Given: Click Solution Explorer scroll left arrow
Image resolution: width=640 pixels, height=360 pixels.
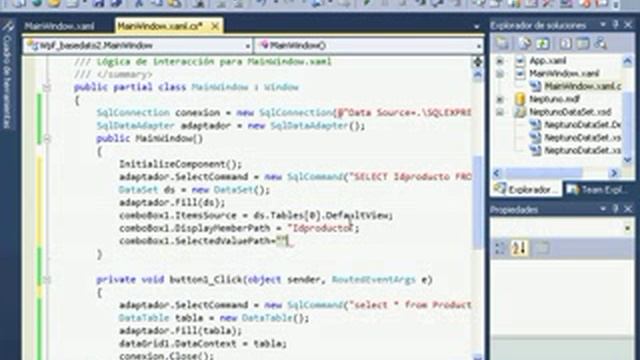Looking at the screenshot, I should pyautogui.click(x=497, y=173).
